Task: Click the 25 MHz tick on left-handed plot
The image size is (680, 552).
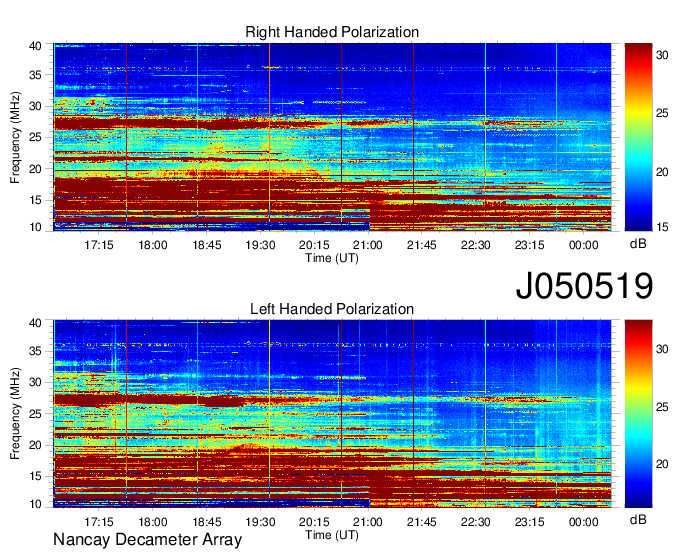Action: 35,414
